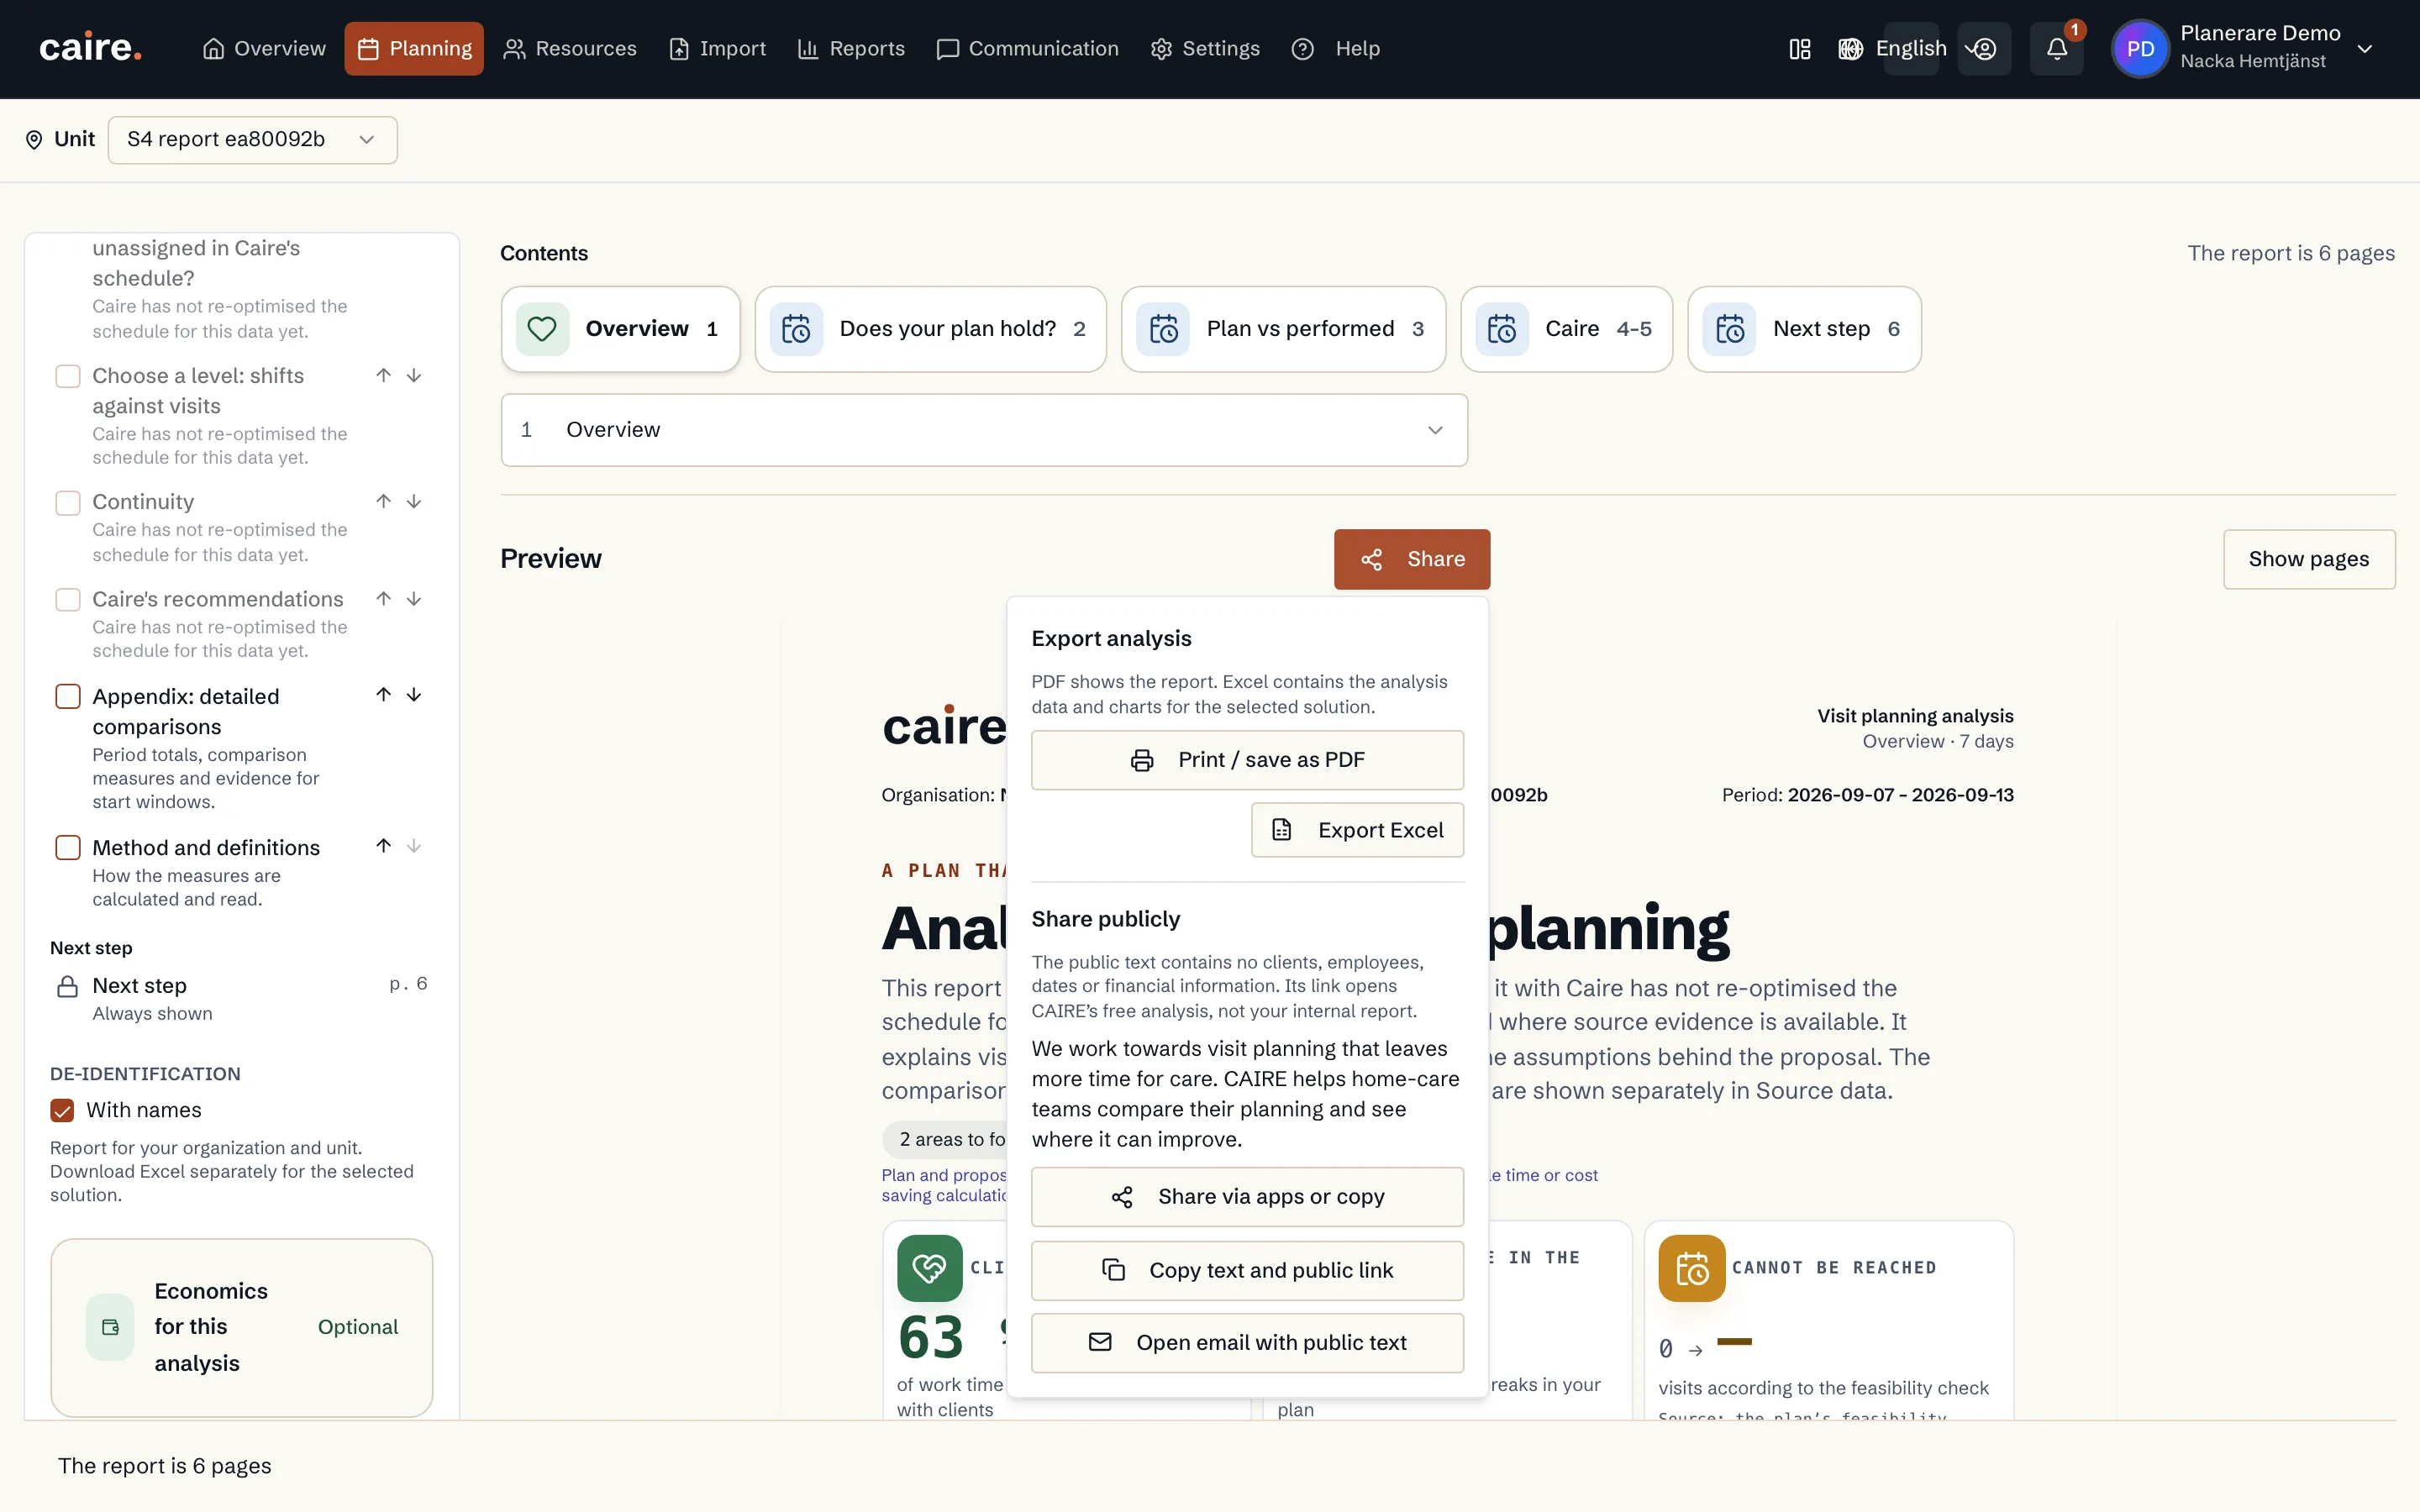This screenshot has height=1512, width=2420.
Task: Open the English language selector
Action: click(1910, 48)
